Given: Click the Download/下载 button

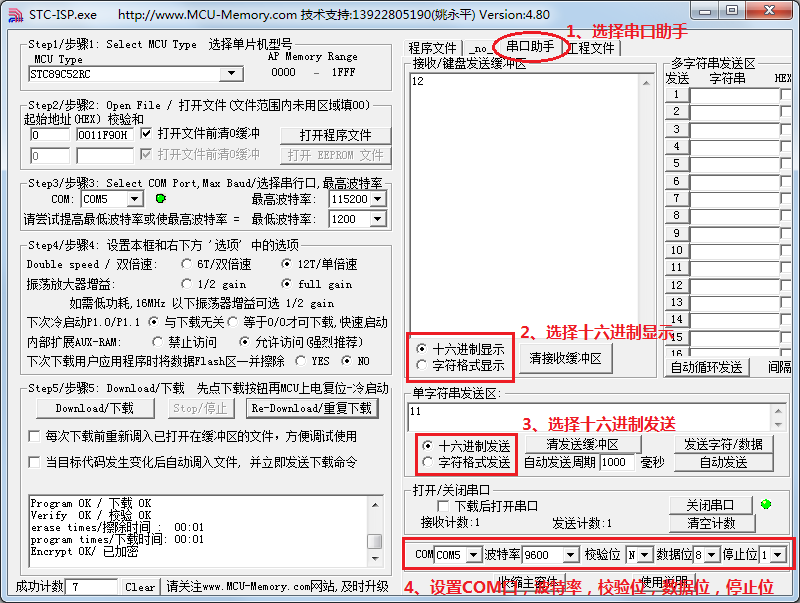Looking at the screenshot, I should coord(94,408).
